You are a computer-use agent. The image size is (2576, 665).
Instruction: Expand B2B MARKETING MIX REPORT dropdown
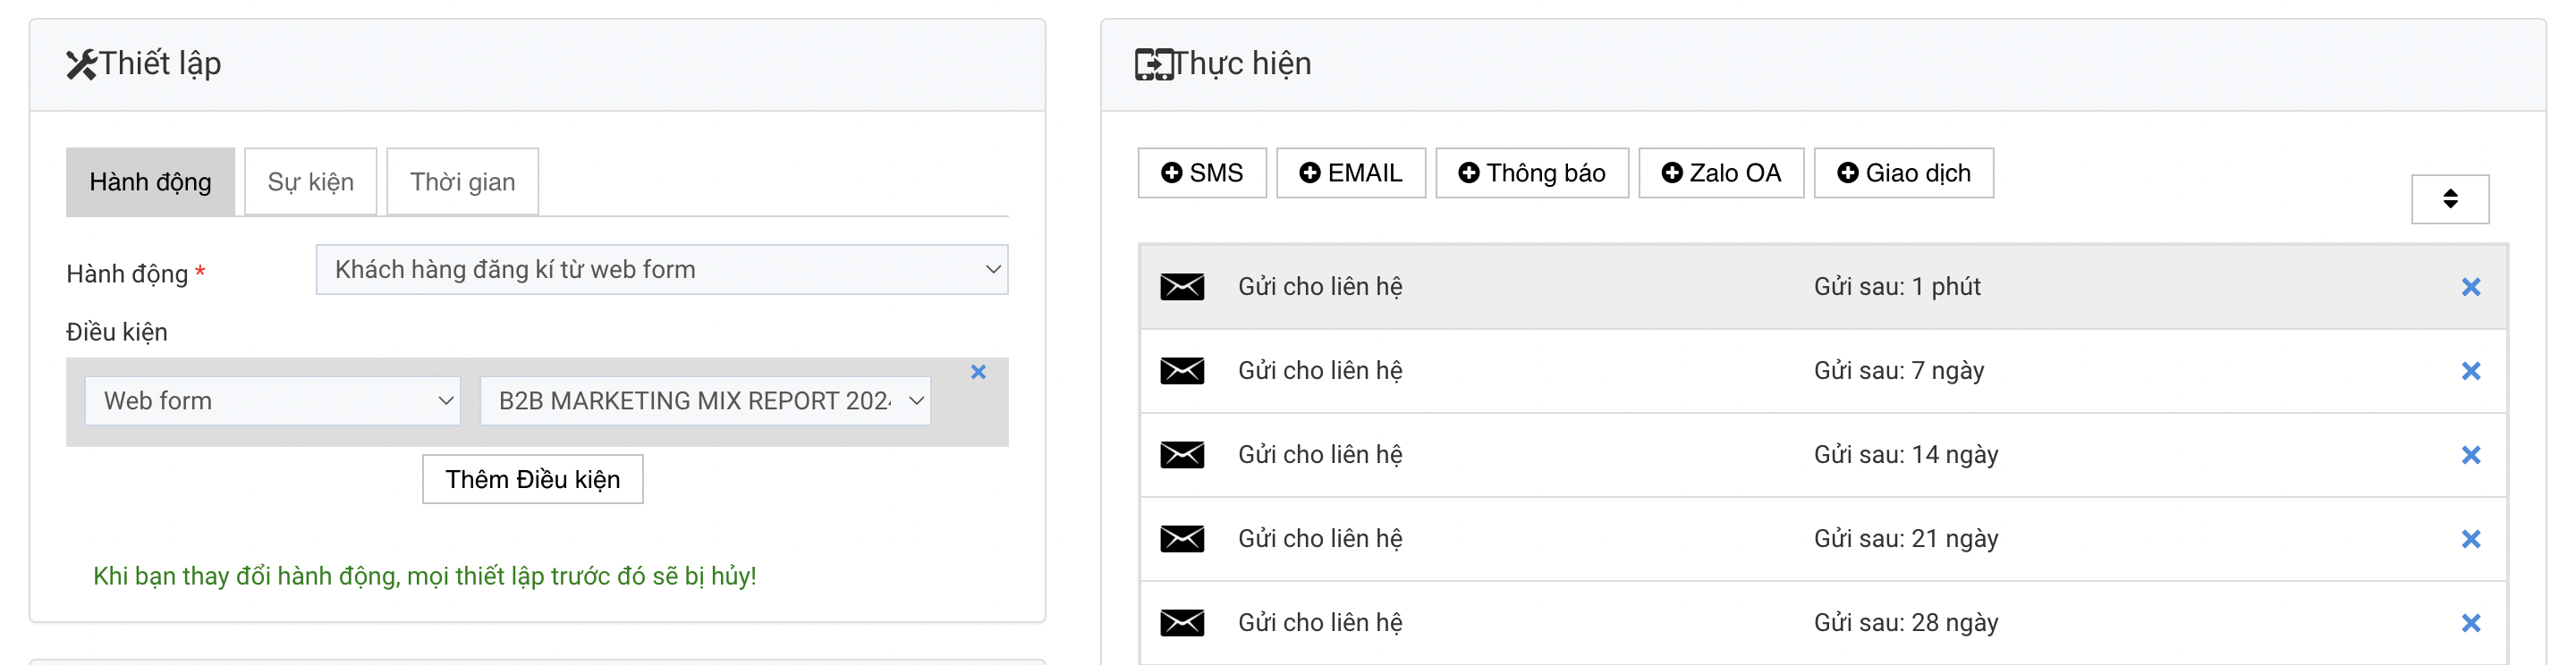point(705,401)
